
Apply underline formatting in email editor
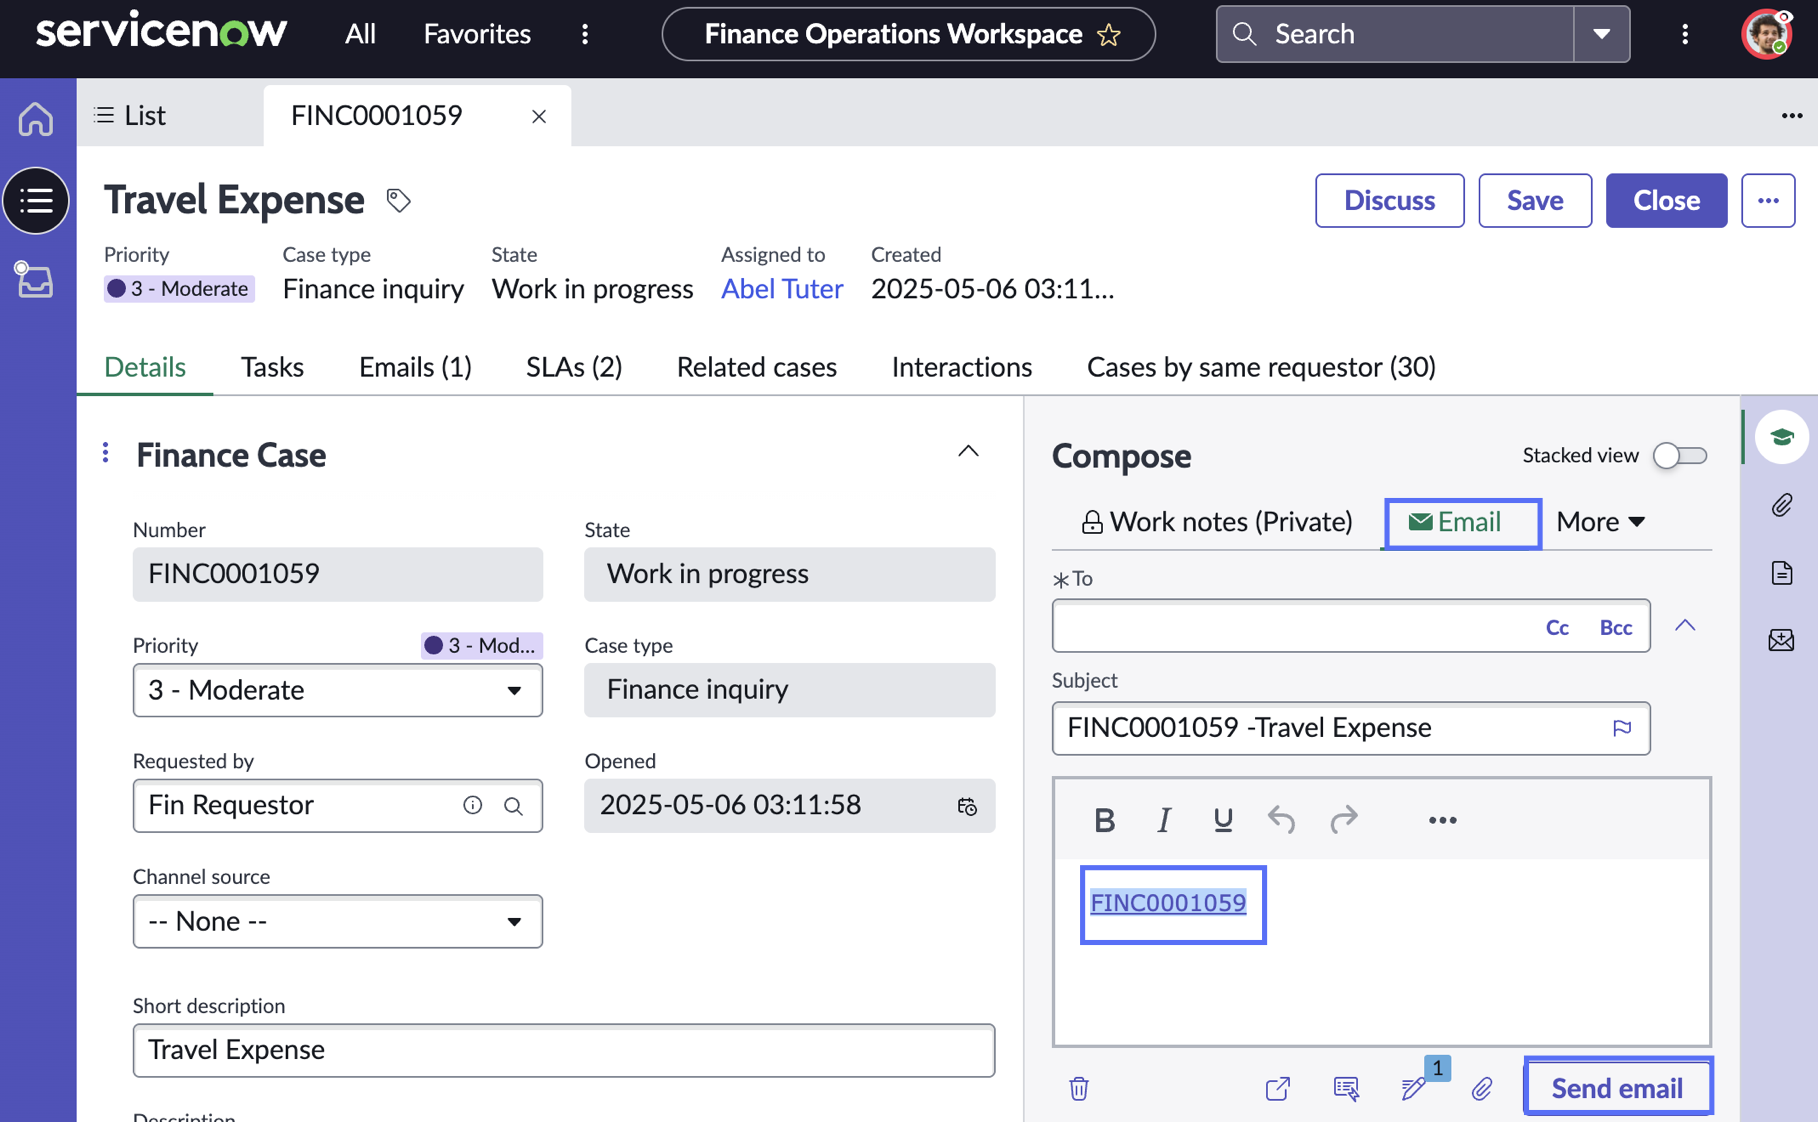pyautogui.click(x=1222, y=820)
